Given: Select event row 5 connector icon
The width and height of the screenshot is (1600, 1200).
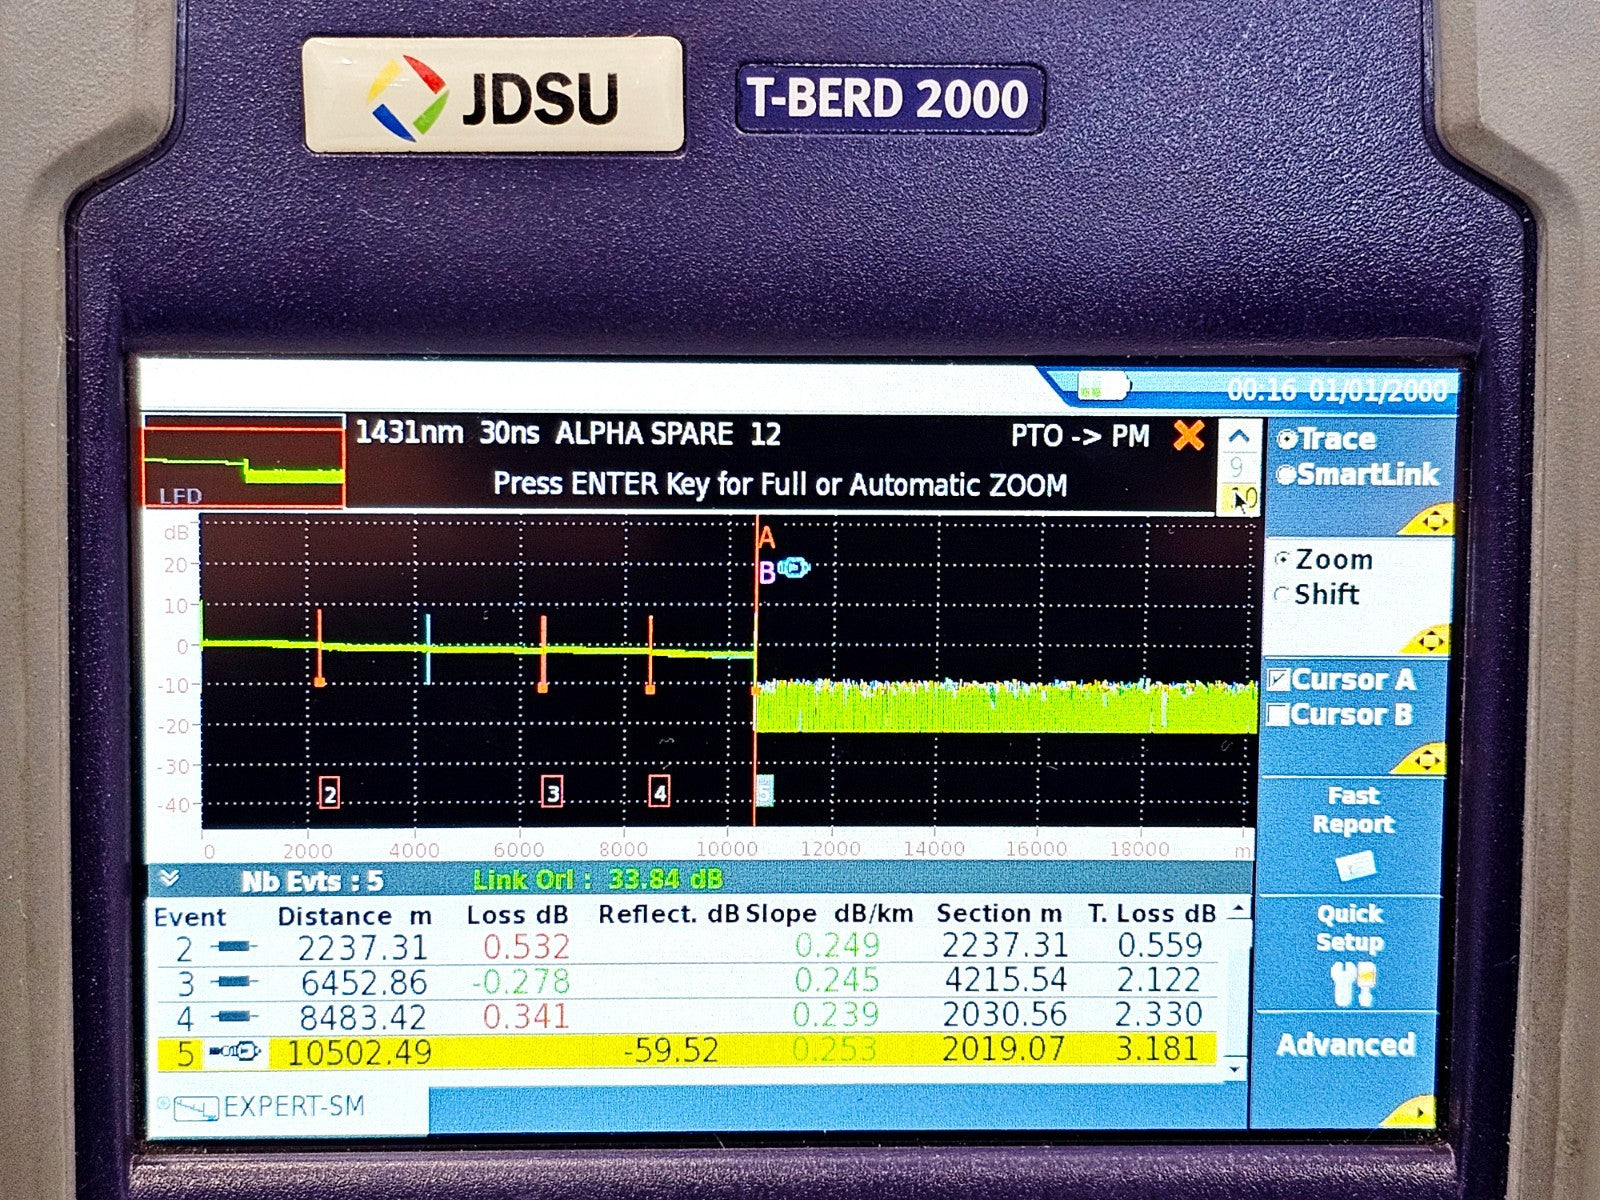Looking at the screenshot, I should click(236, 1051).
